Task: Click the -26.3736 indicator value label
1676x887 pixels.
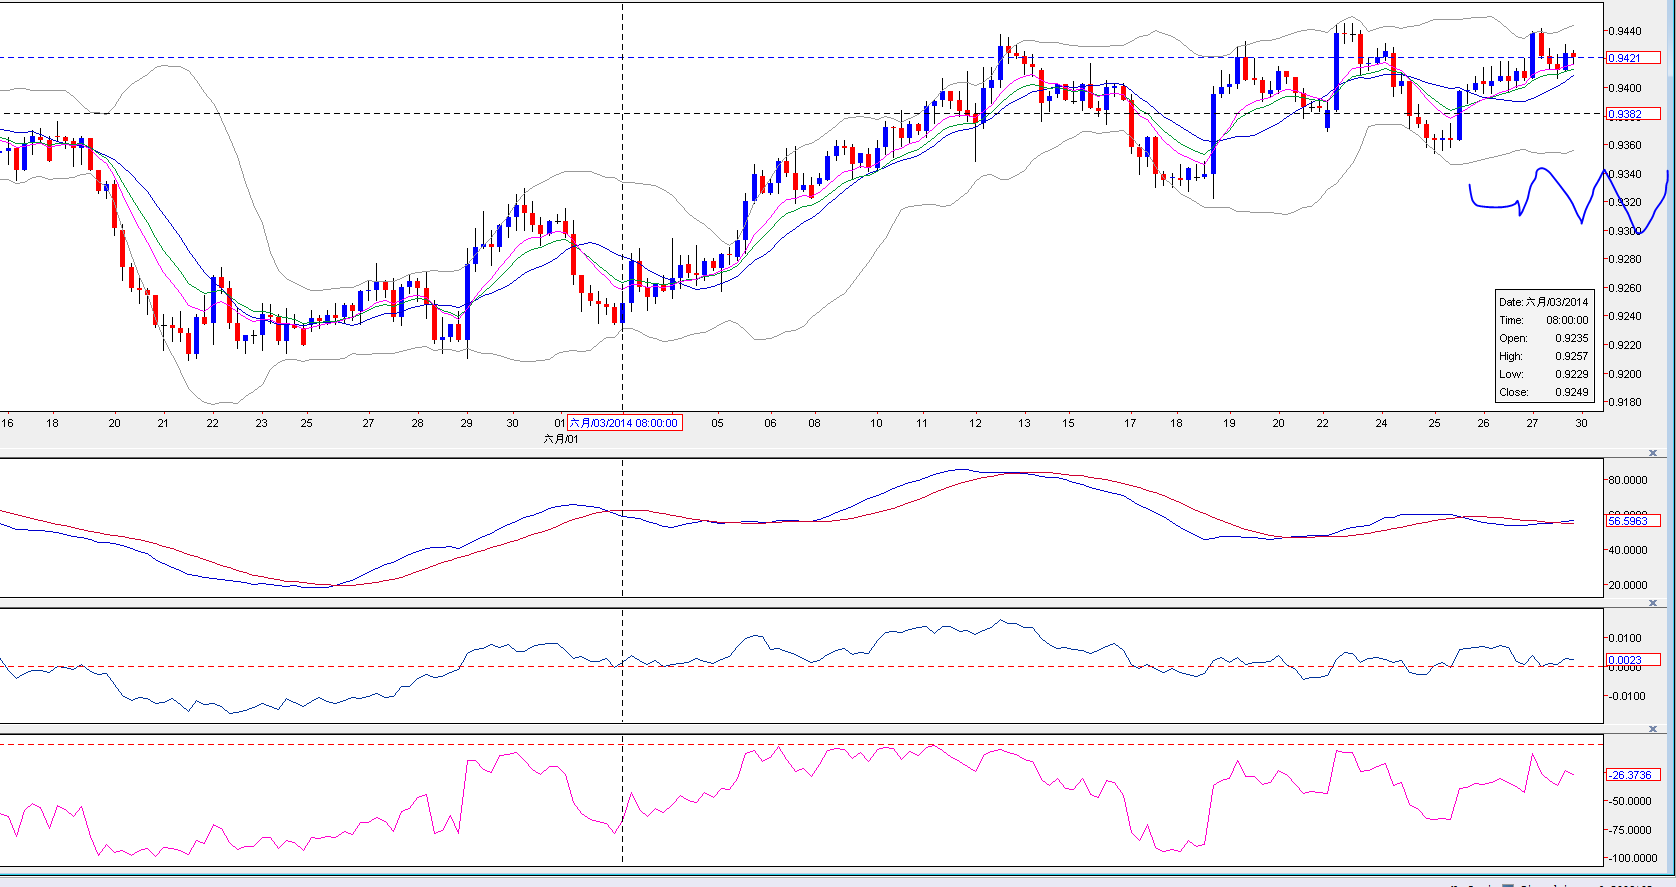Action: (1631, 775)
